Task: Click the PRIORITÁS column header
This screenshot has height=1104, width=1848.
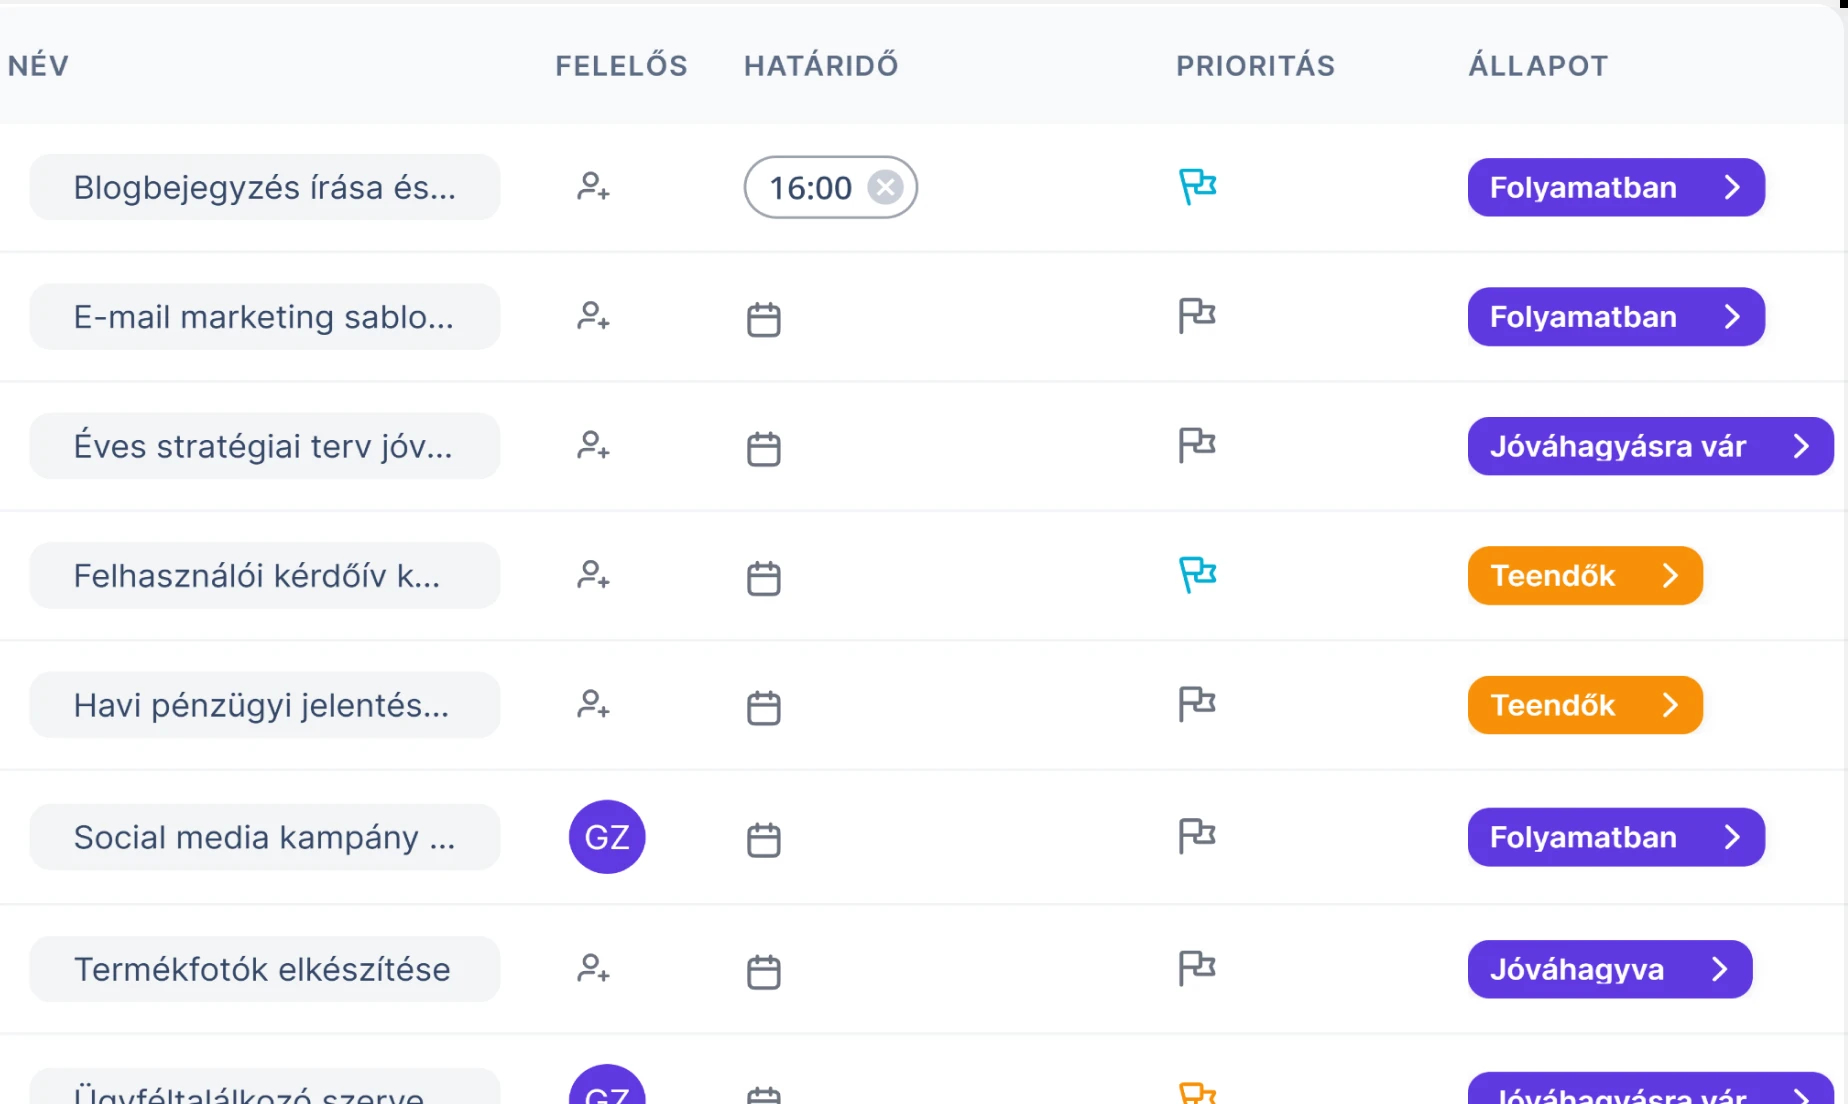Action: pos(1255,66)
